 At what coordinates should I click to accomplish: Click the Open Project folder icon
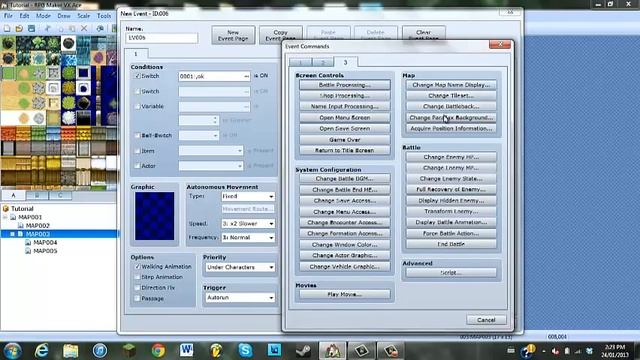19,28
